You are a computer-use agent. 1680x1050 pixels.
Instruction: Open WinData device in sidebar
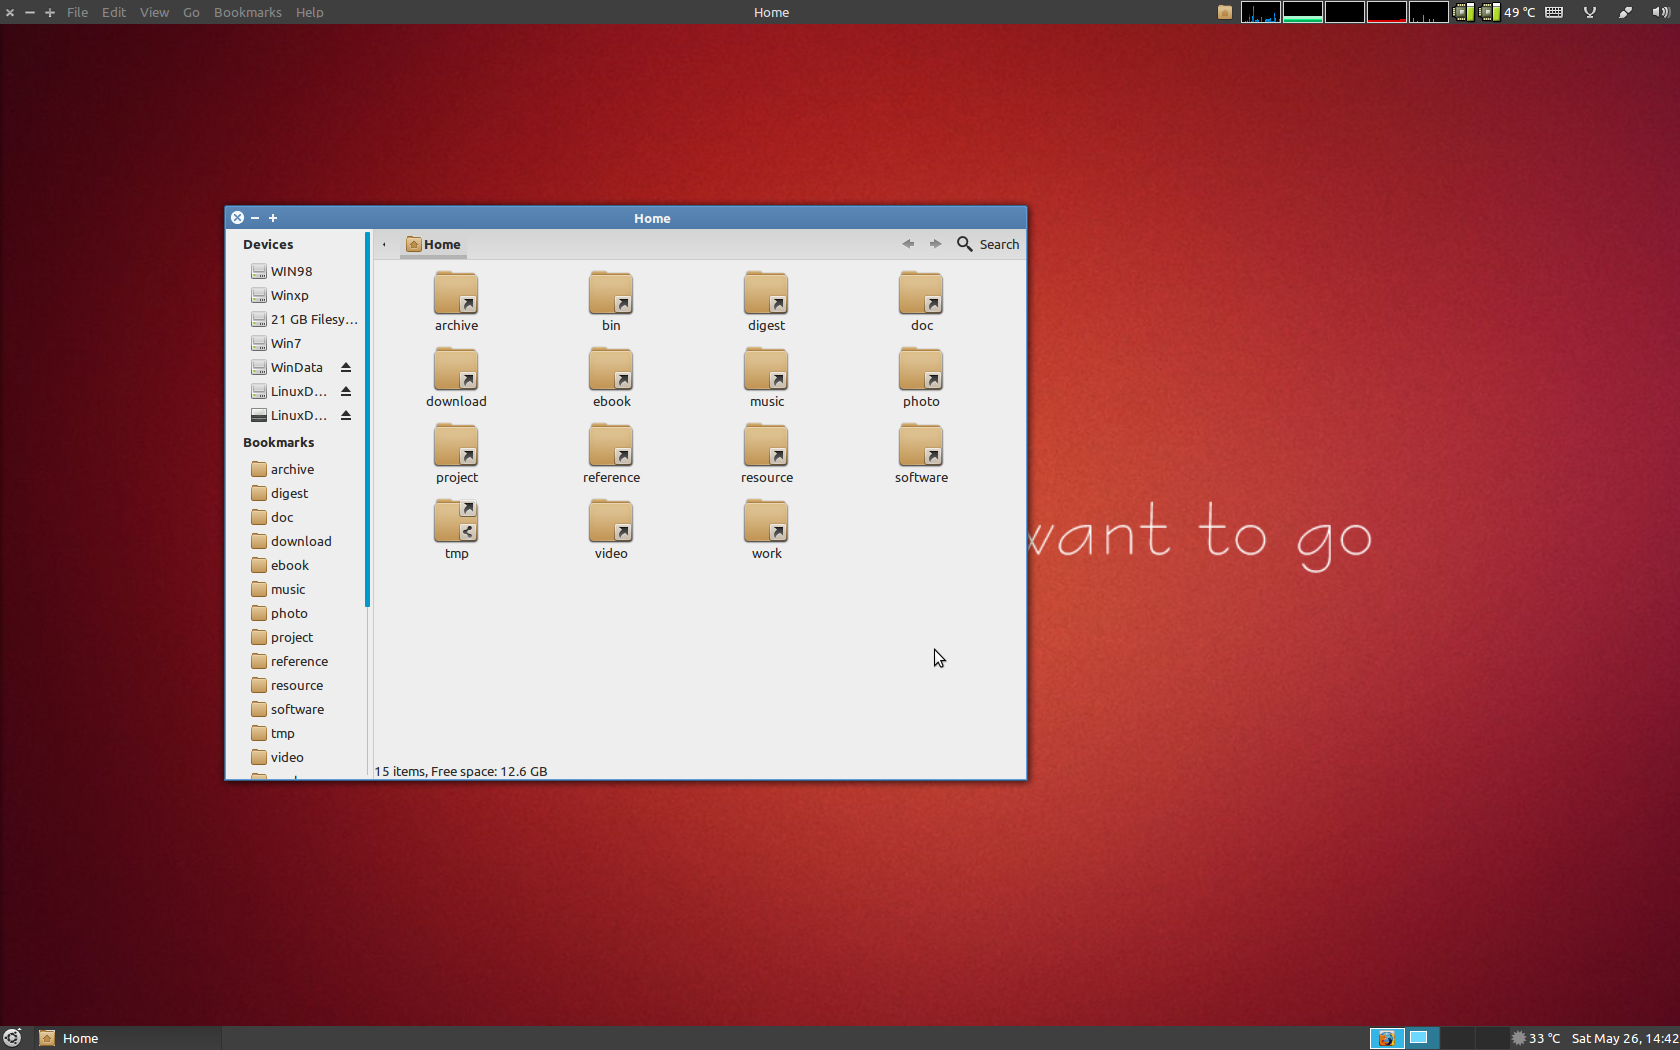[288, 367]
